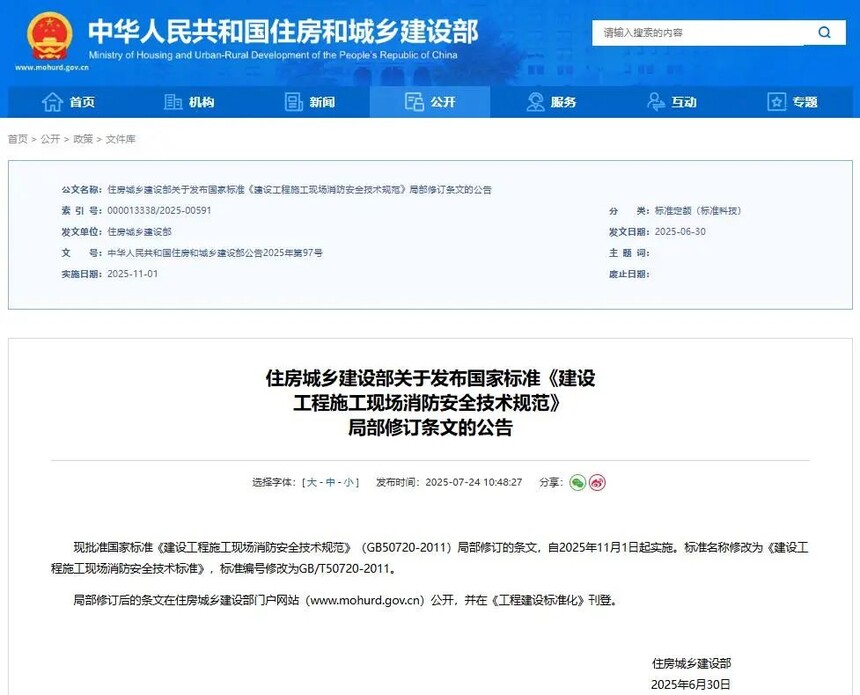Screen dimensions: 860x695
Task: Click the bold announcement headline
Action: (x=430, y=403)
